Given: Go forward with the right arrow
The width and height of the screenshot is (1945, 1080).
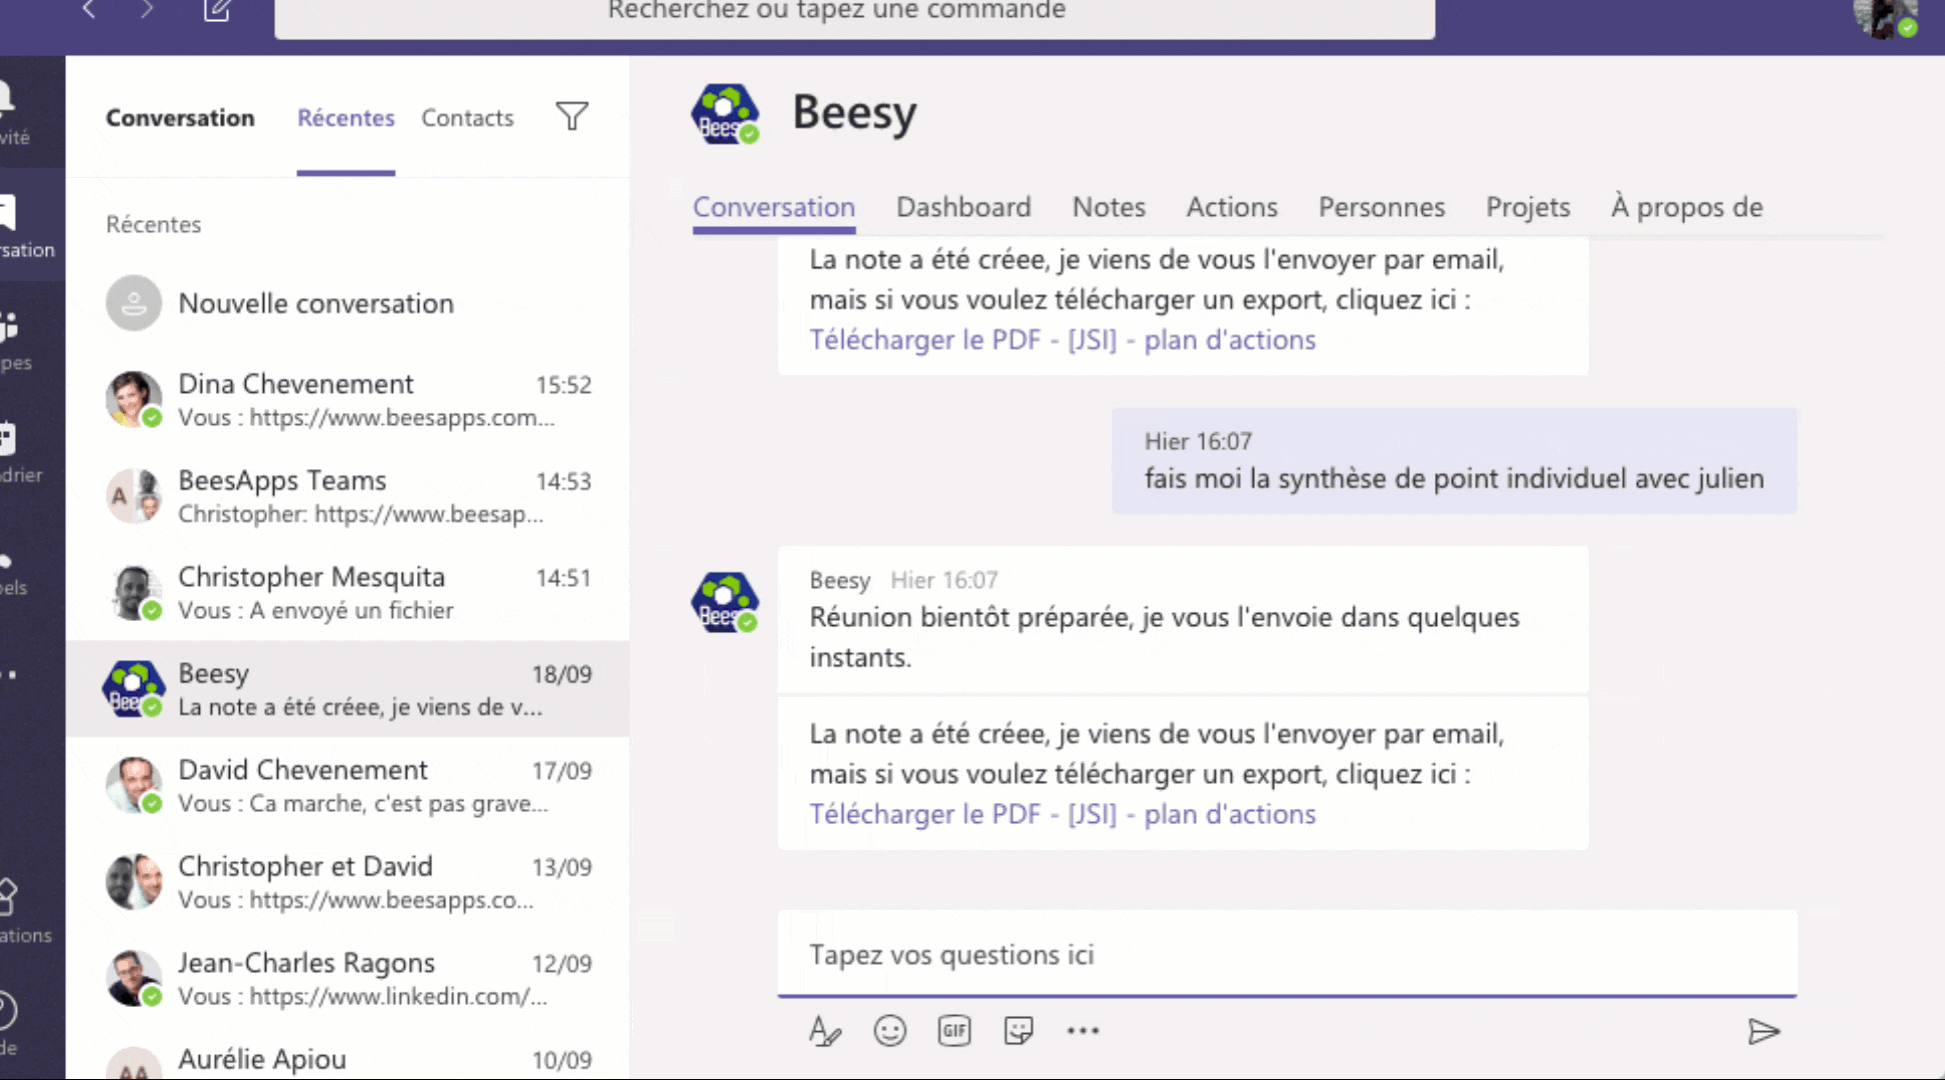Looking at the screenshot, I should tap(147, 10).
